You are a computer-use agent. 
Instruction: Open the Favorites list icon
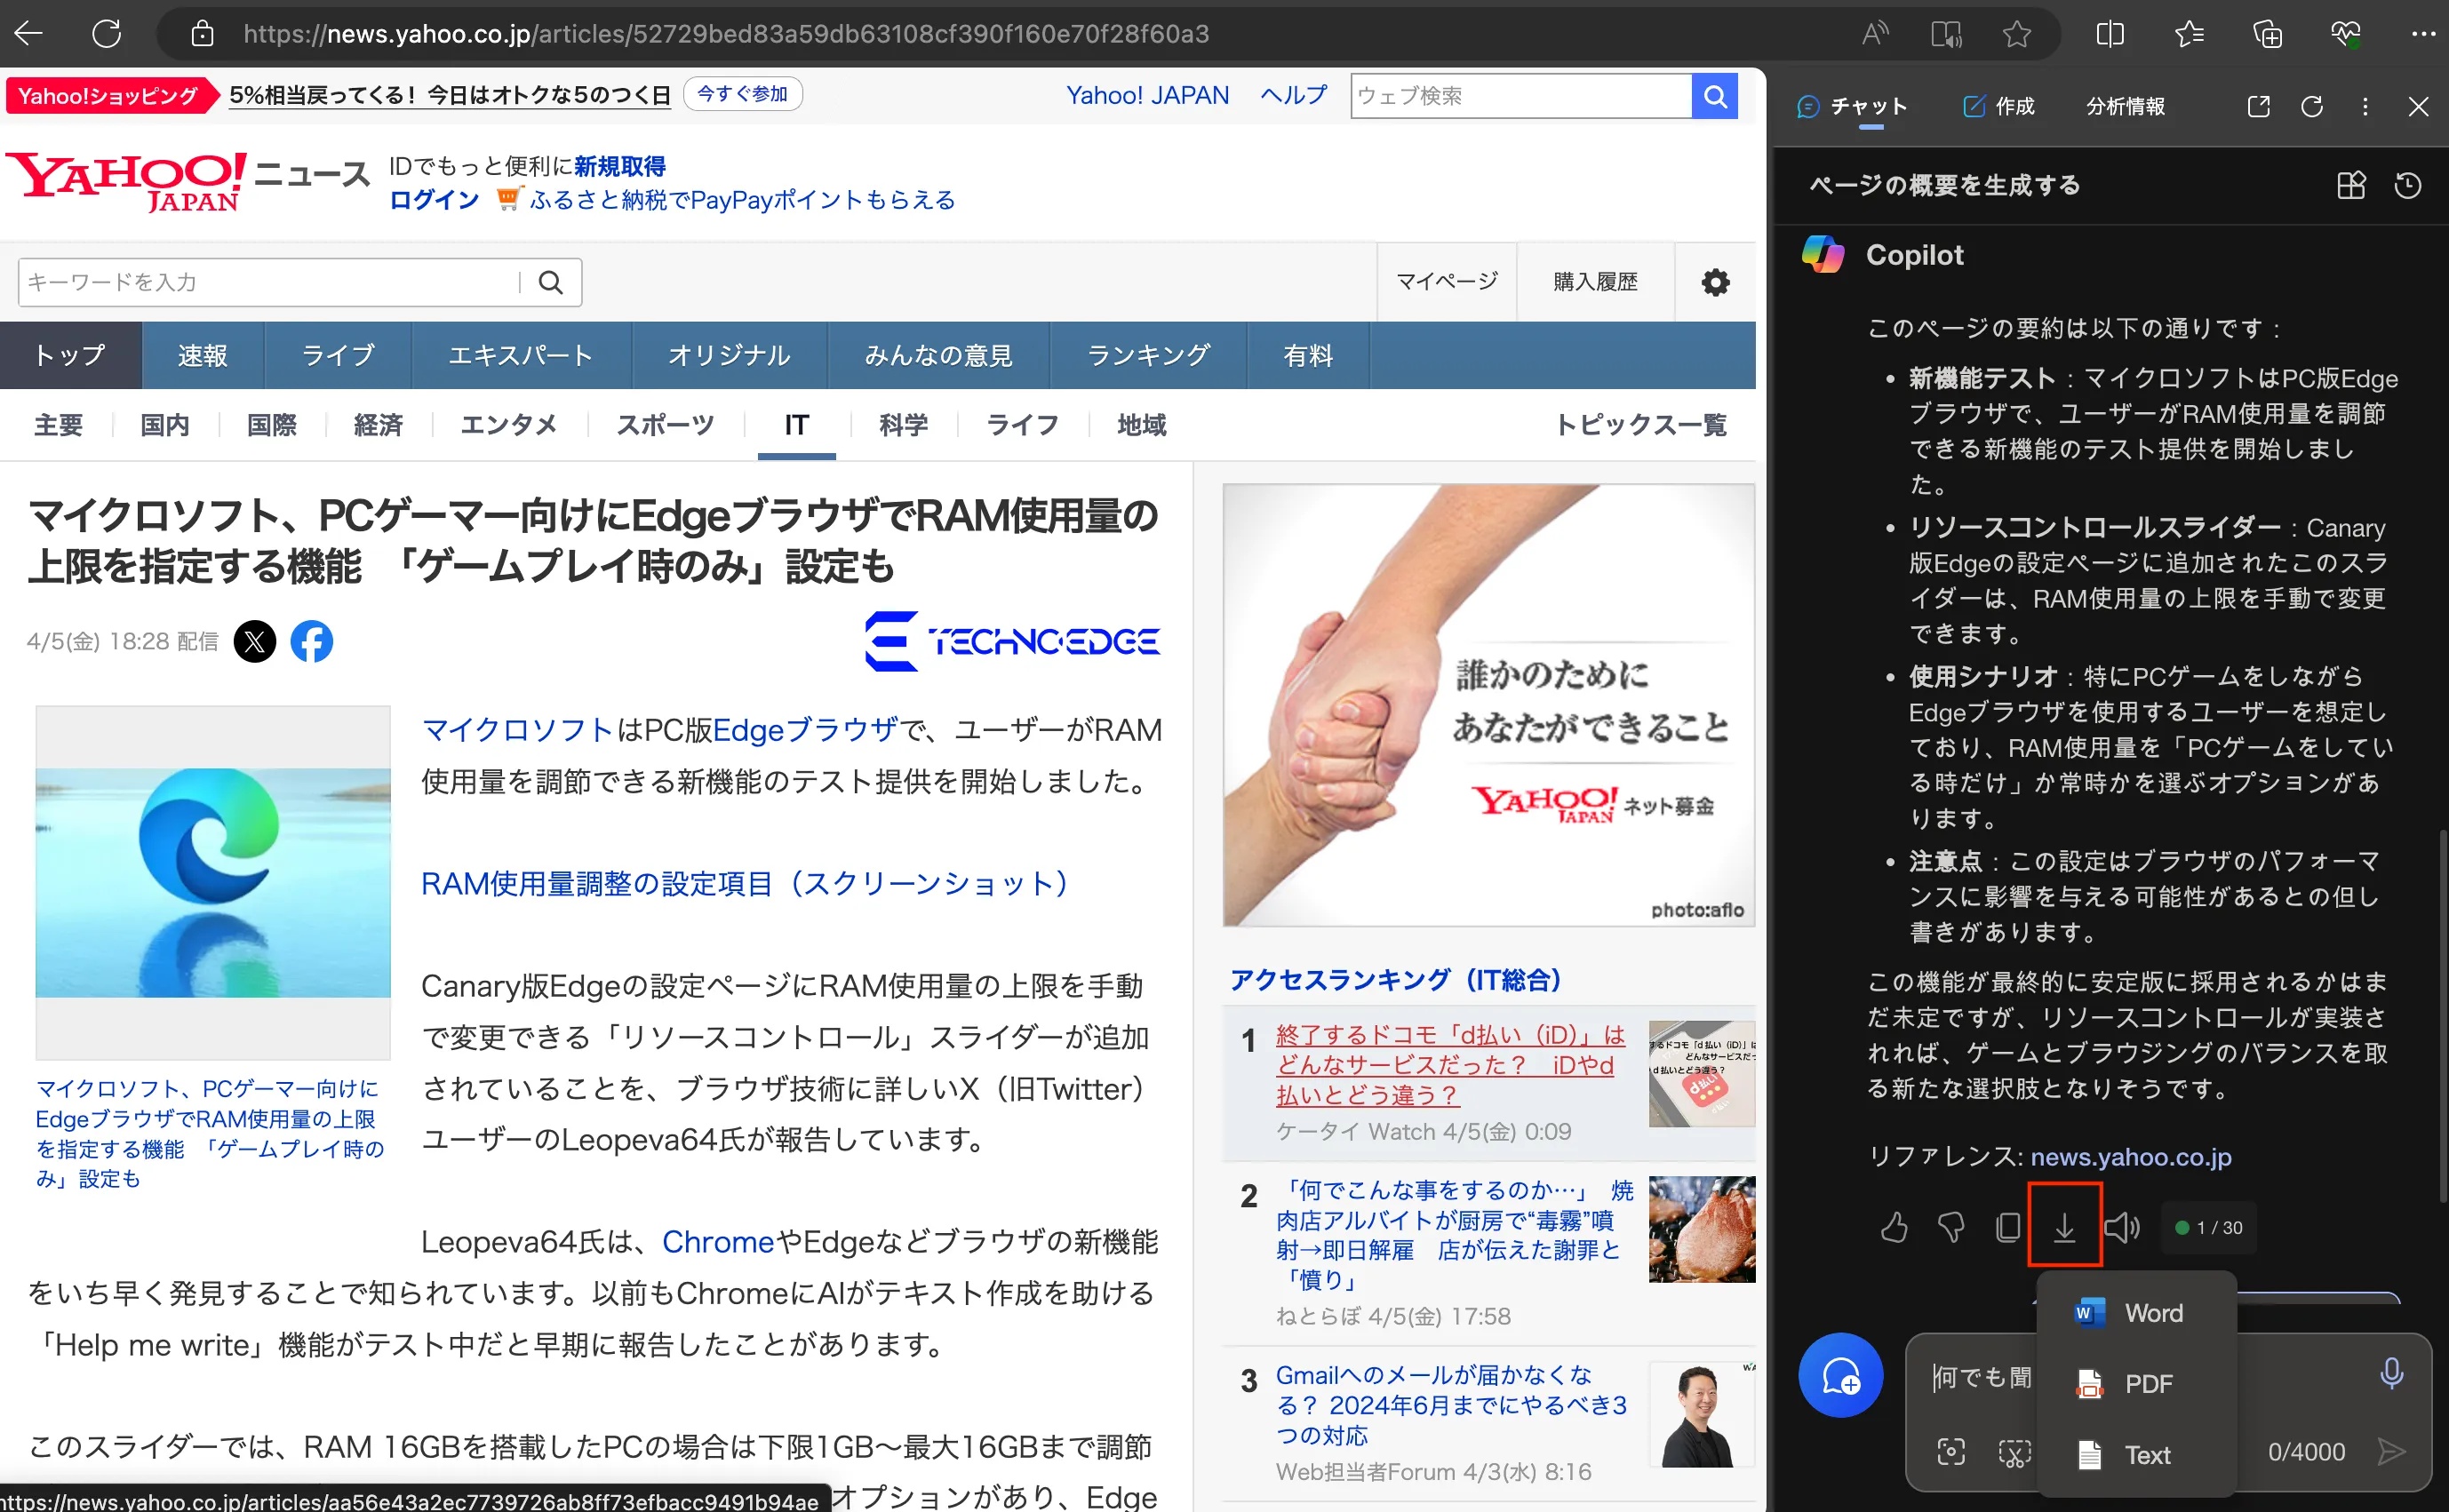click(2189, 34)
